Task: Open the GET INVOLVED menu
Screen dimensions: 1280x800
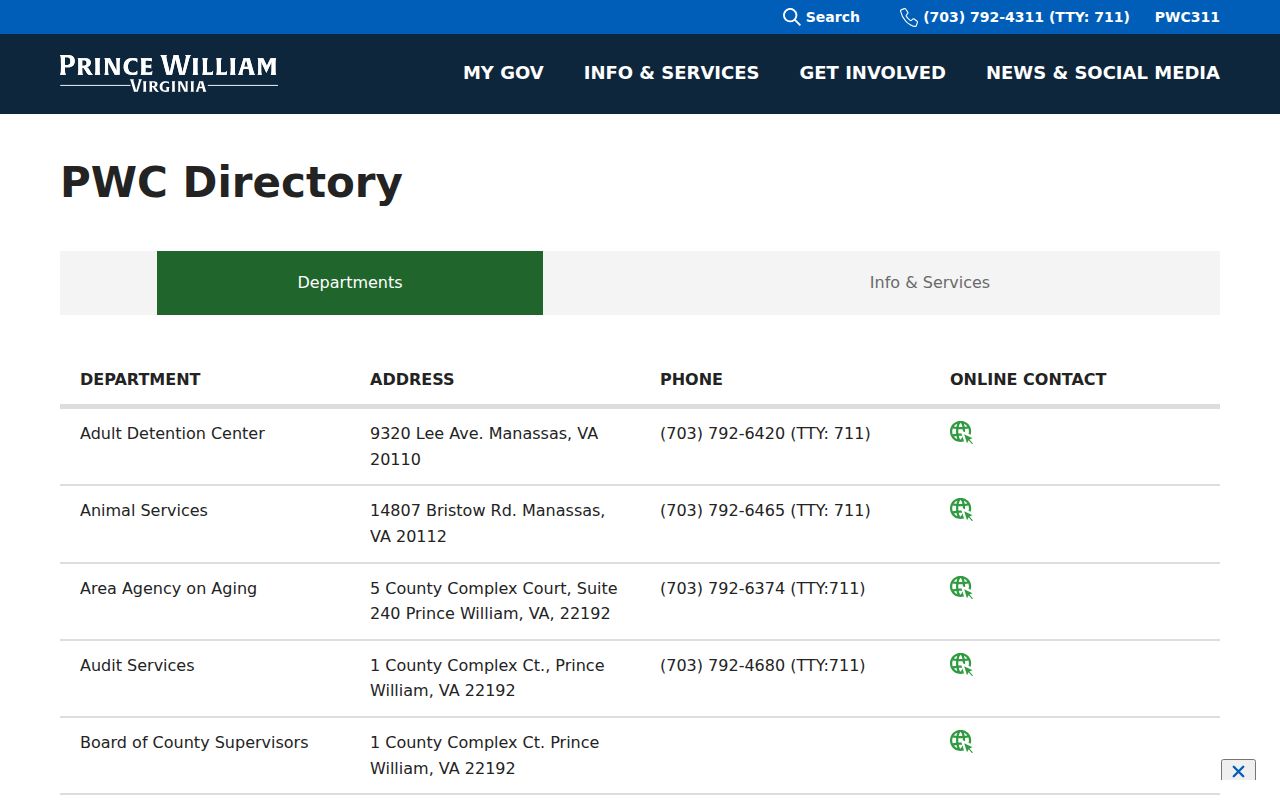Action: coord(872,73)
